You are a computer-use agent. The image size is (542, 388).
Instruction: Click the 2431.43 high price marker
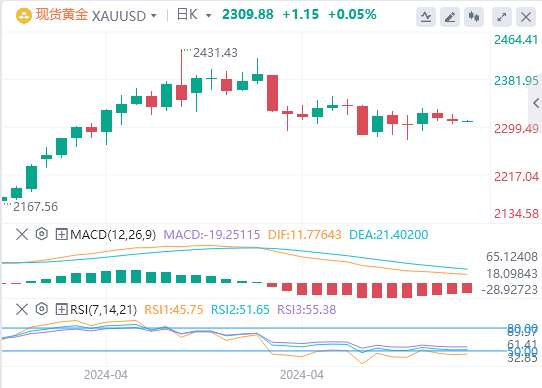click(x=215, y=53)
